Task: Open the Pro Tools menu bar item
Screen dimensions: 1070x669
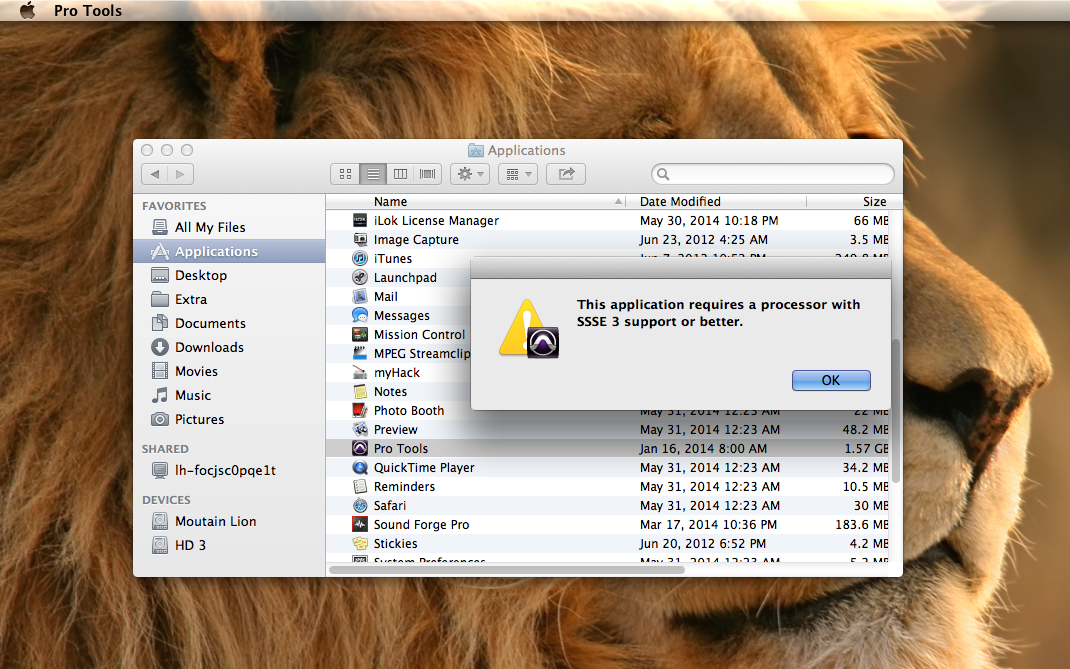Action: (88, 11)
